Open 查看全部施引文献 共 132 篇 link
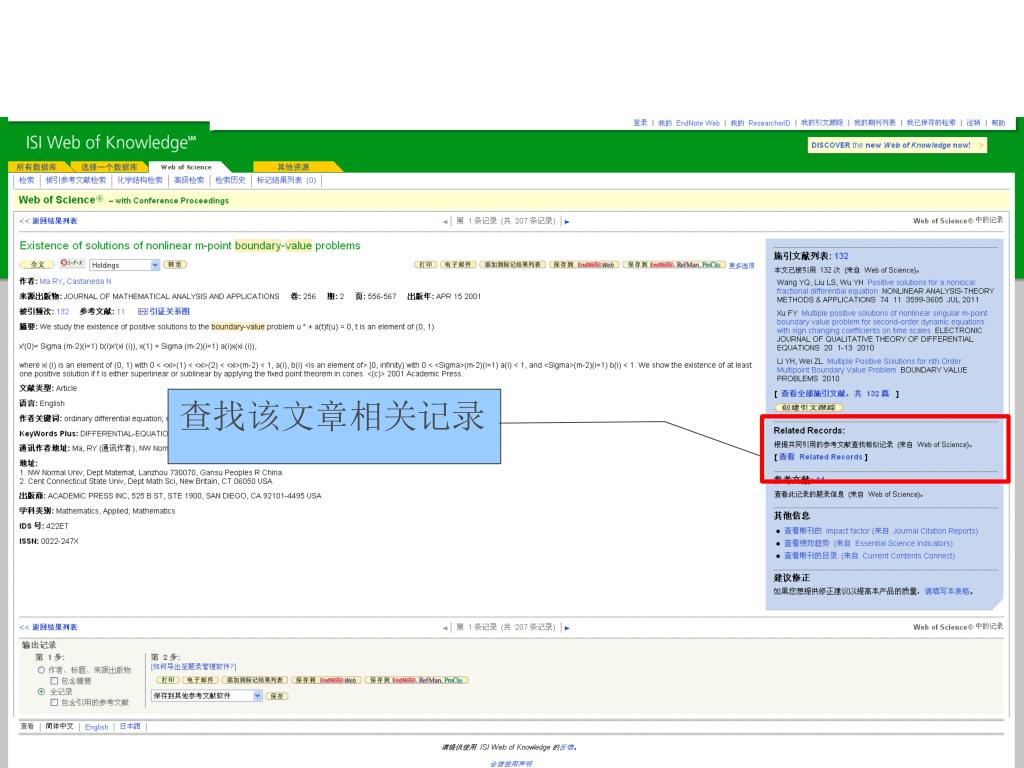Viewport: 1024px width, 768px height. 835,394
